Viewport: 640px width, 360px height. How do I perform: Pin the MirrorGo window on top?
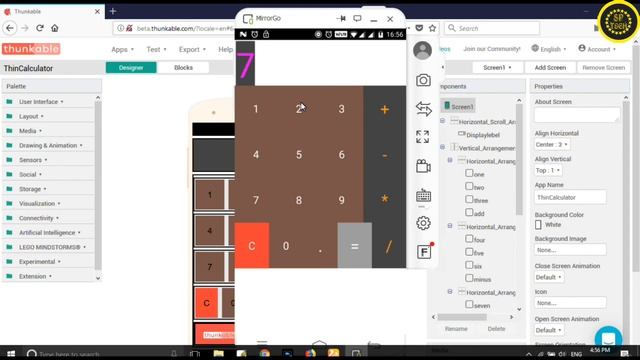[x=341, y=18]
